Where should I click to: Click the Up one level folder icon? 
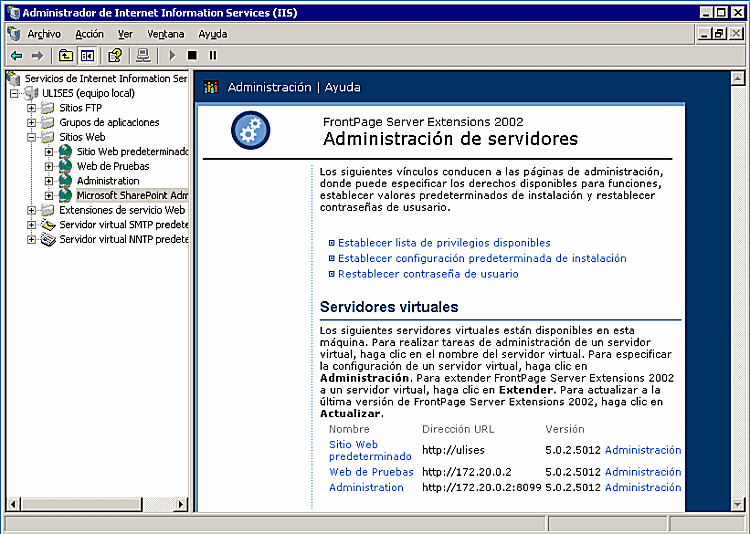click(66, 56)
